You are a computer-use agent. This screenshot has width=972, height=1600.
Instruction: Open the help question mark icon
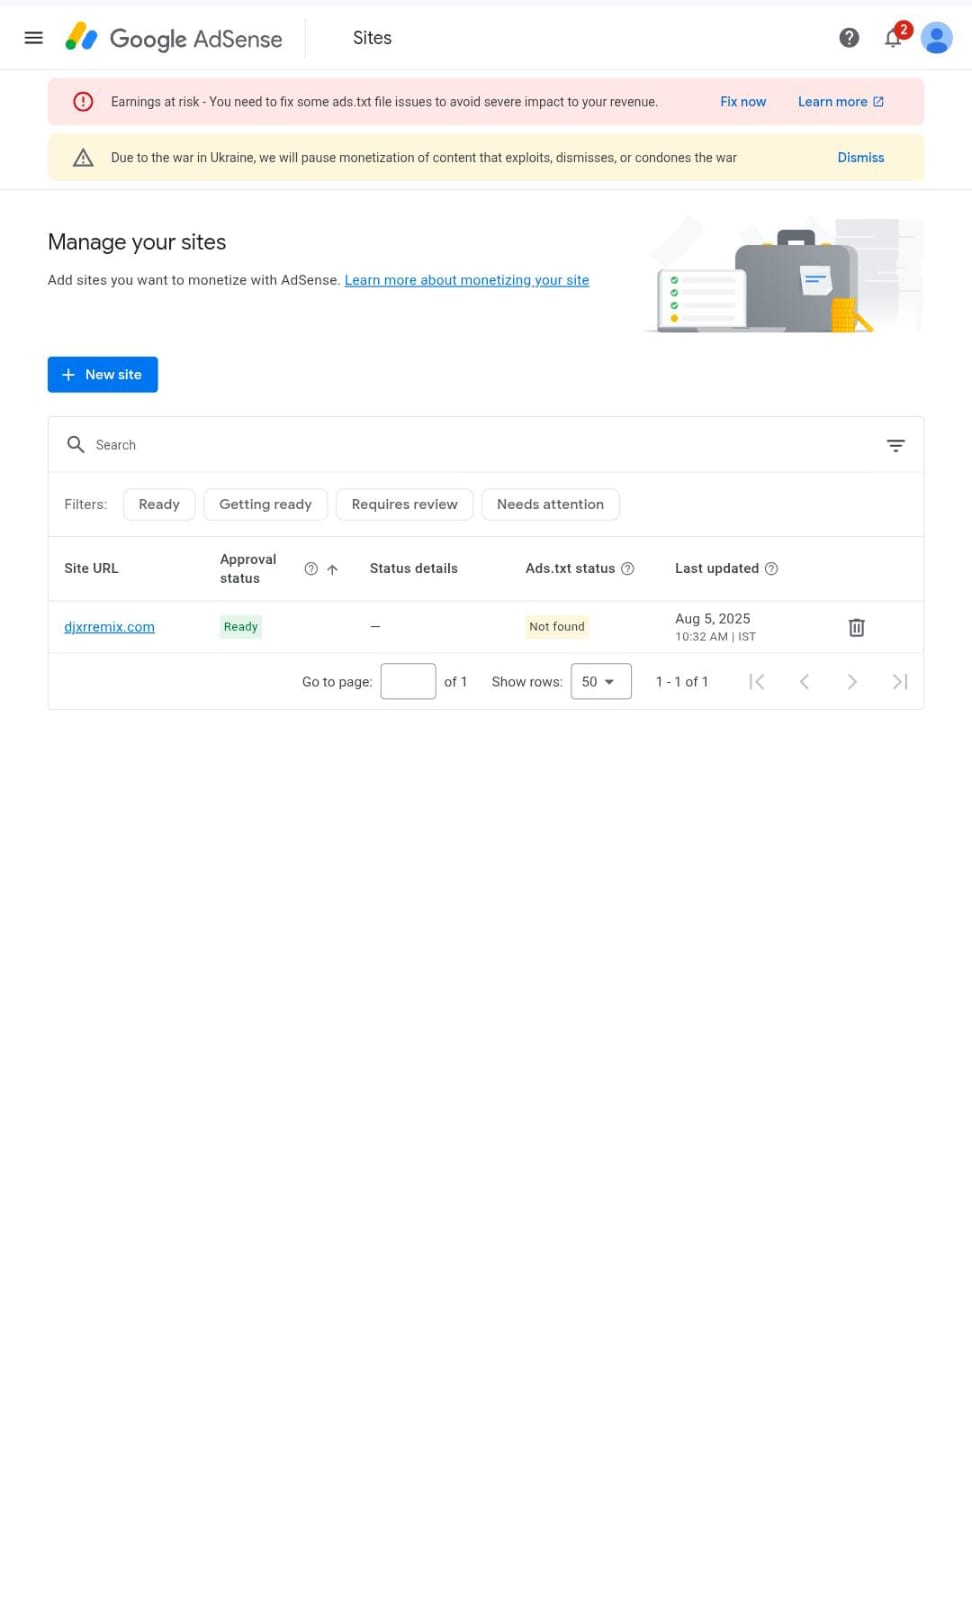[849, 38]
